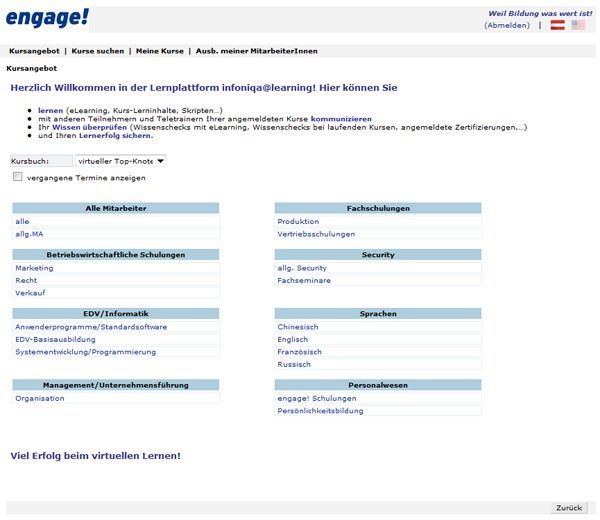Viewport: 600px width, 520px height.
Task: Click the engage! logo
Action: tap(47, 18)
